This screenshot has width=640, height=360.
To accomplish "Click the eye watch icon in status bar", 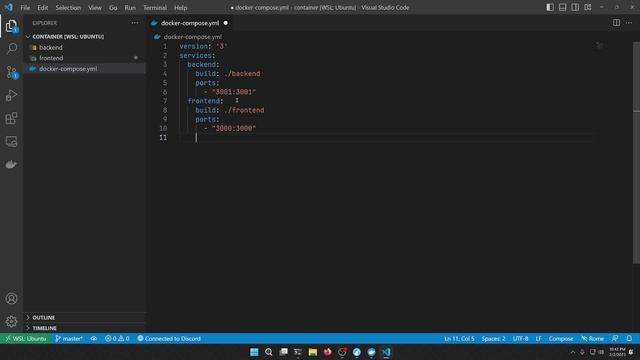I will click(x=94, y=338).
